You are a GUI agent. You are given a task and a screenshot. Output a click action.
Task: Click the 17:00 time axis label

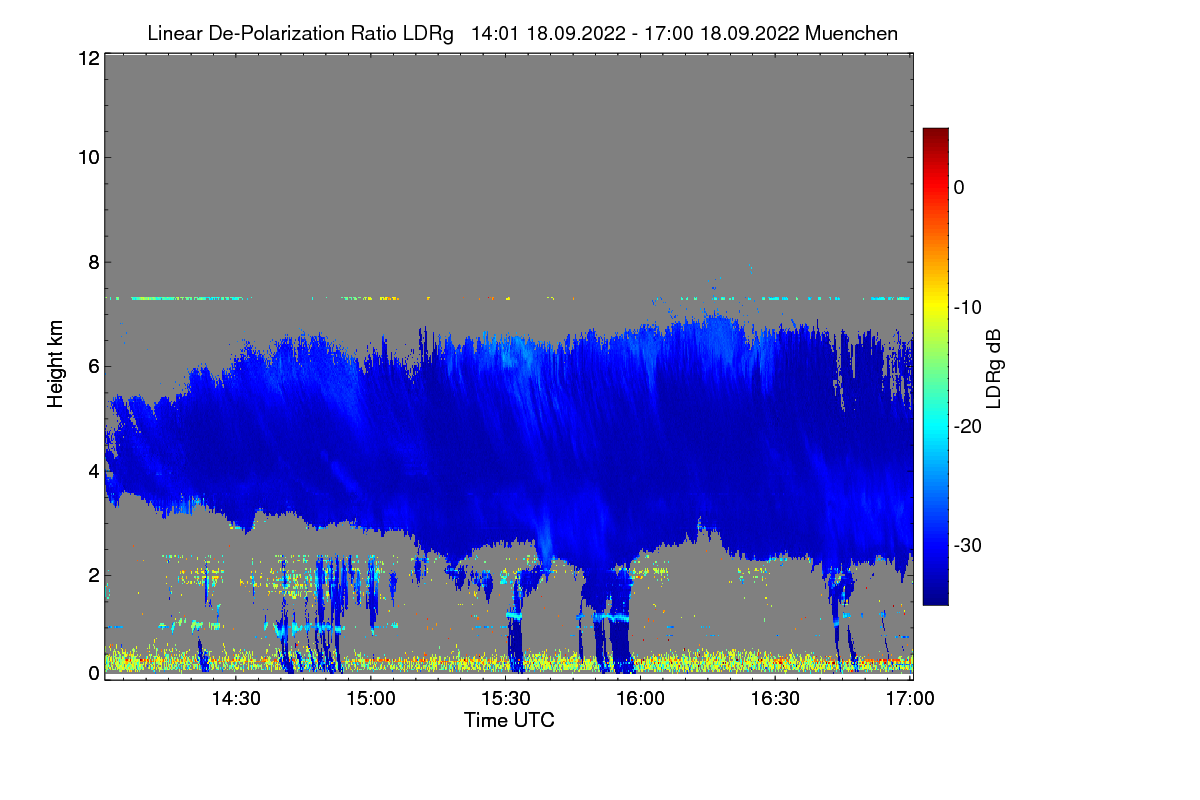(910, 699)
